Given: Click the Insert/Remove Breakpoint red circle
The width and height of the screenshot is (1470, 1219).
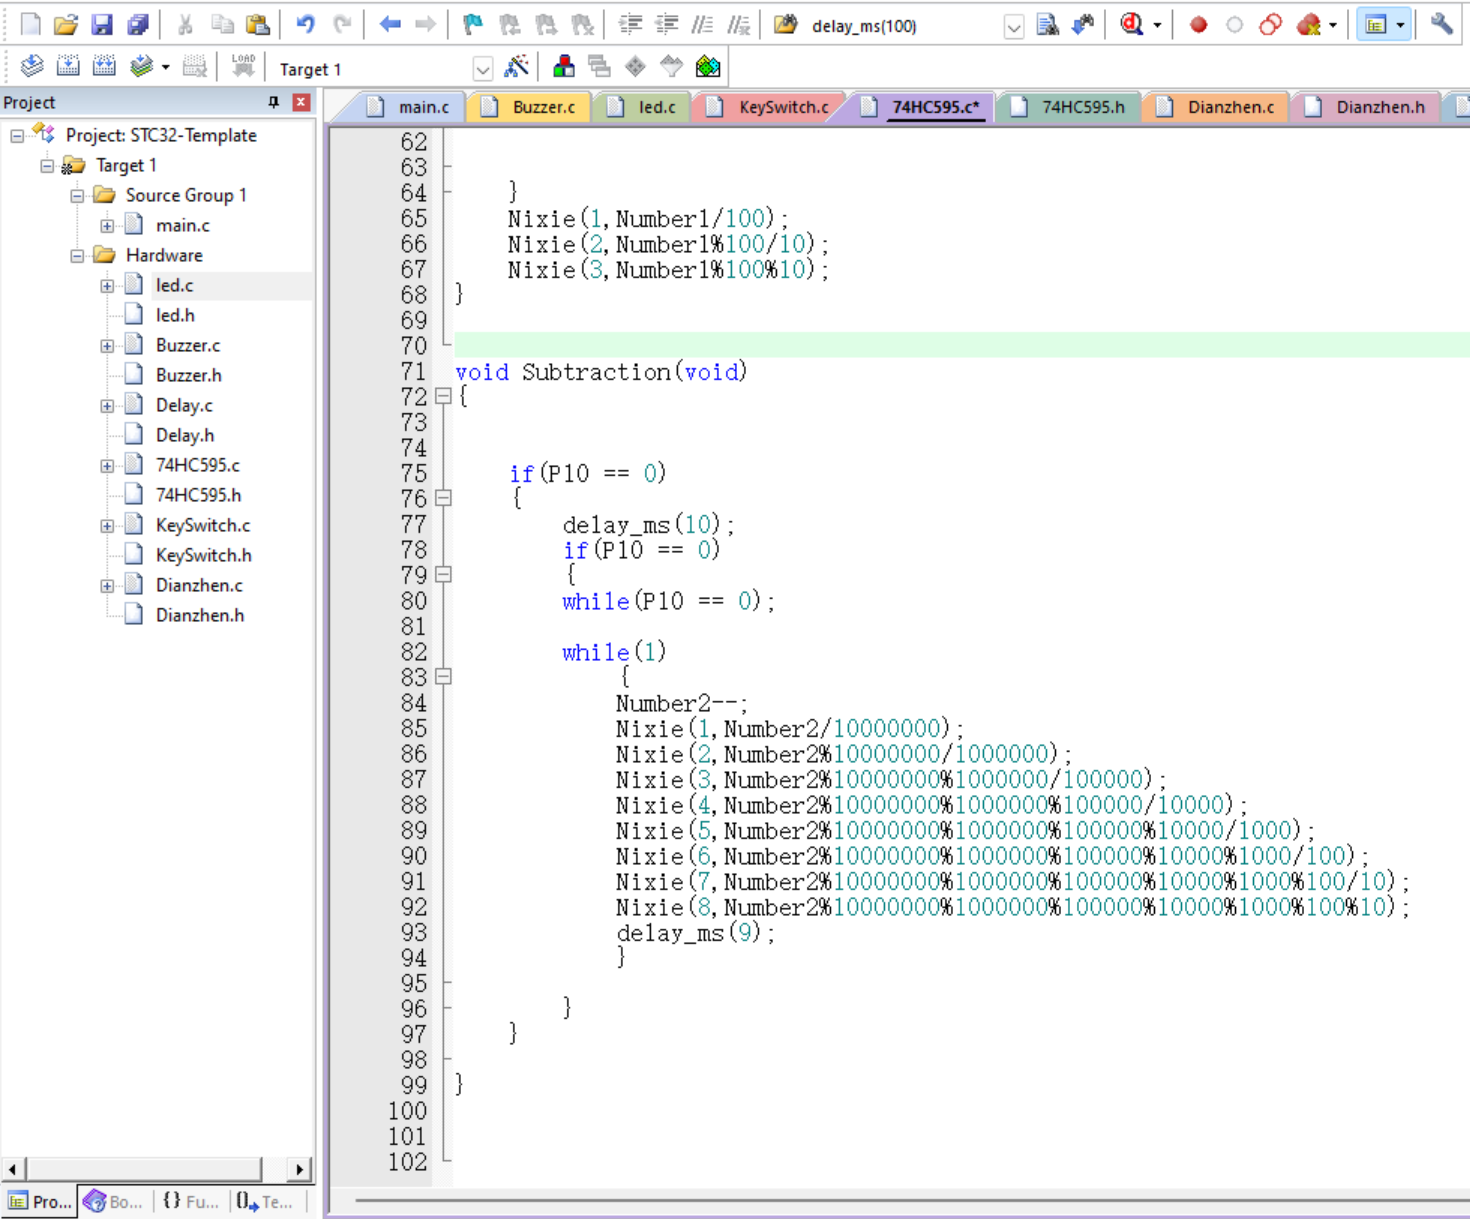Looking at the screenshot, I should (1198, 25).
